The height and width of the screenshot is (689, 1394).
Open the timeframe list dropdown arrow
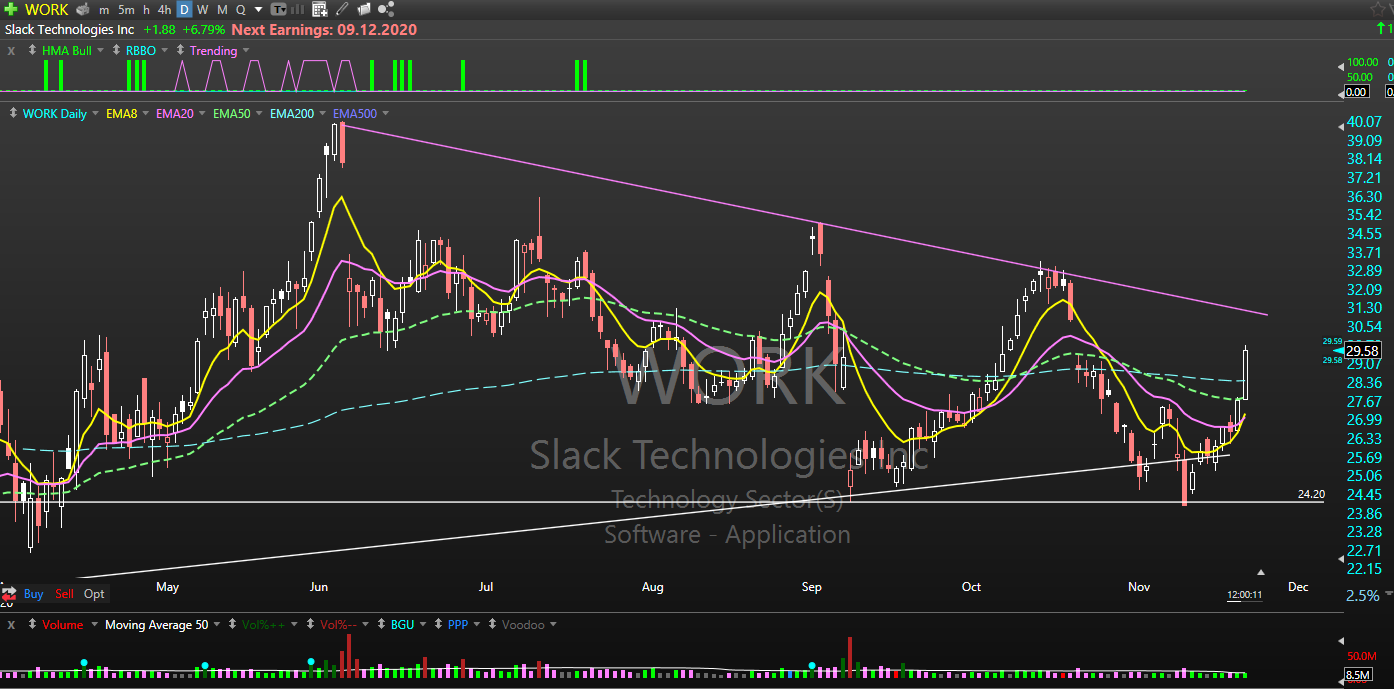pos(257,10)
